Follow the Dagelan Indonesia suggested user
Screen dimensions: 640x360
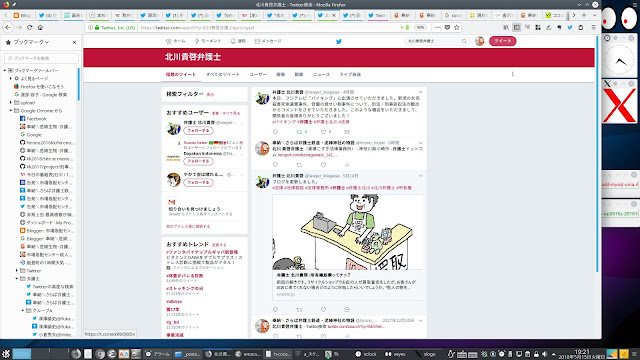(198, 161)
